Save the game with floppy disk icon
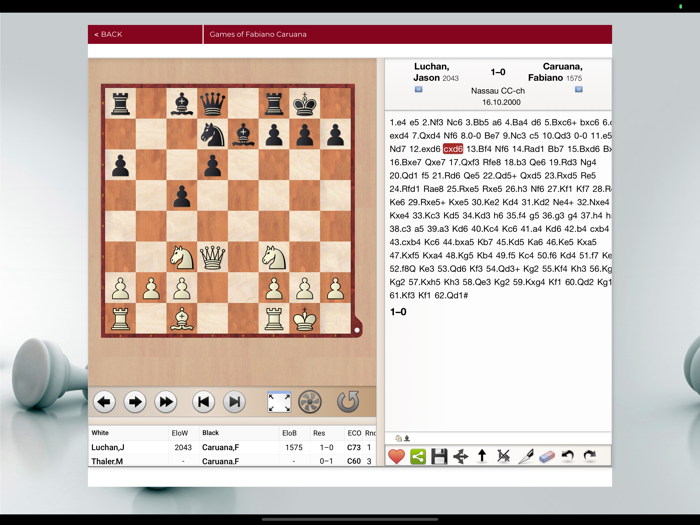The width and height of the screenshot is (700, 525). [439, 456]
